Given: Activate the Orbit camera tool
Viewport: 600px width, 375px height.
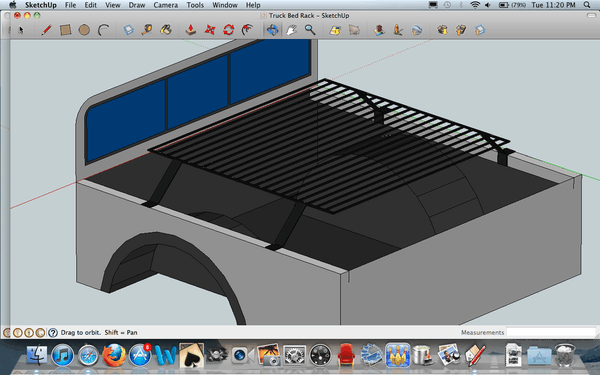Looking at the screenshot, I should [272, 30].
